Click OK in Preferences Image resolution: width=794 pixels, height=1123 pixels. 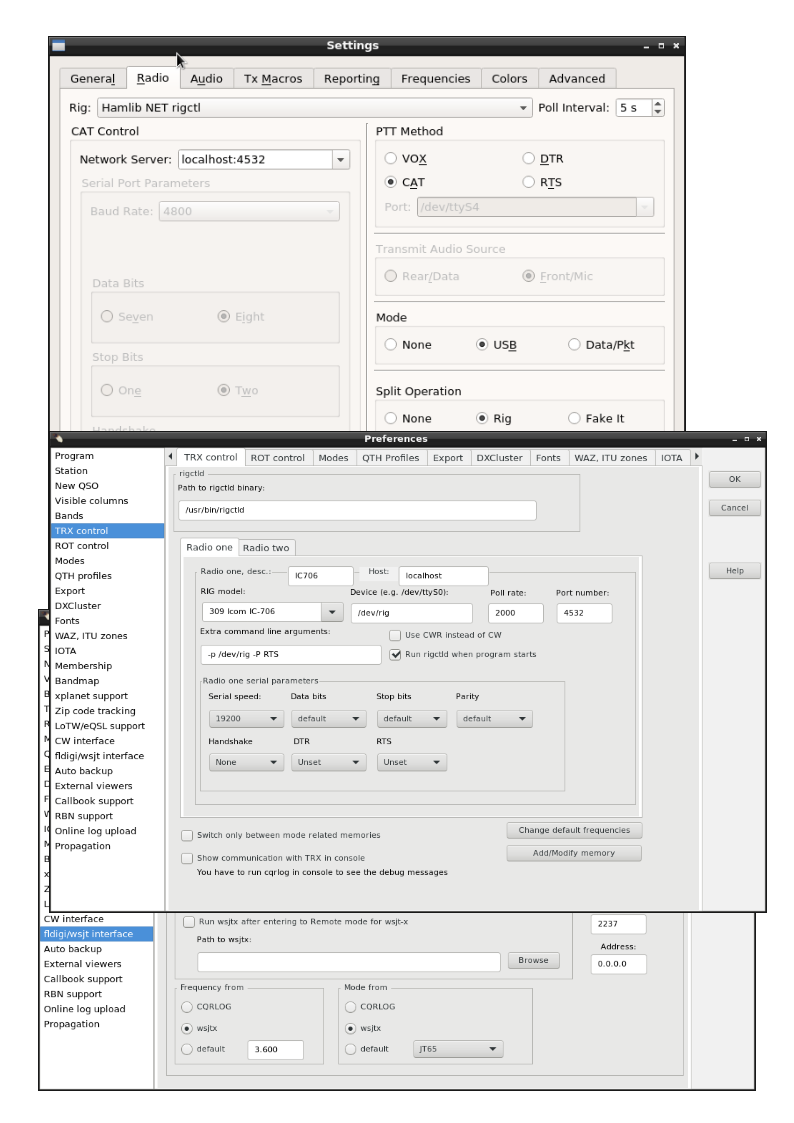[735, 479]
